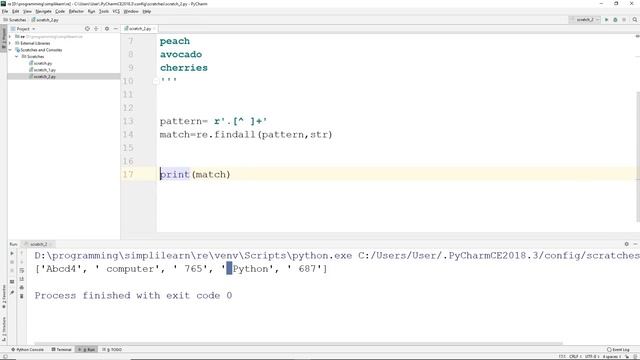Screen dimensions: 640x360
Task: Open Search Everywhere with the magnifier icon
Action: coord(635,20)
